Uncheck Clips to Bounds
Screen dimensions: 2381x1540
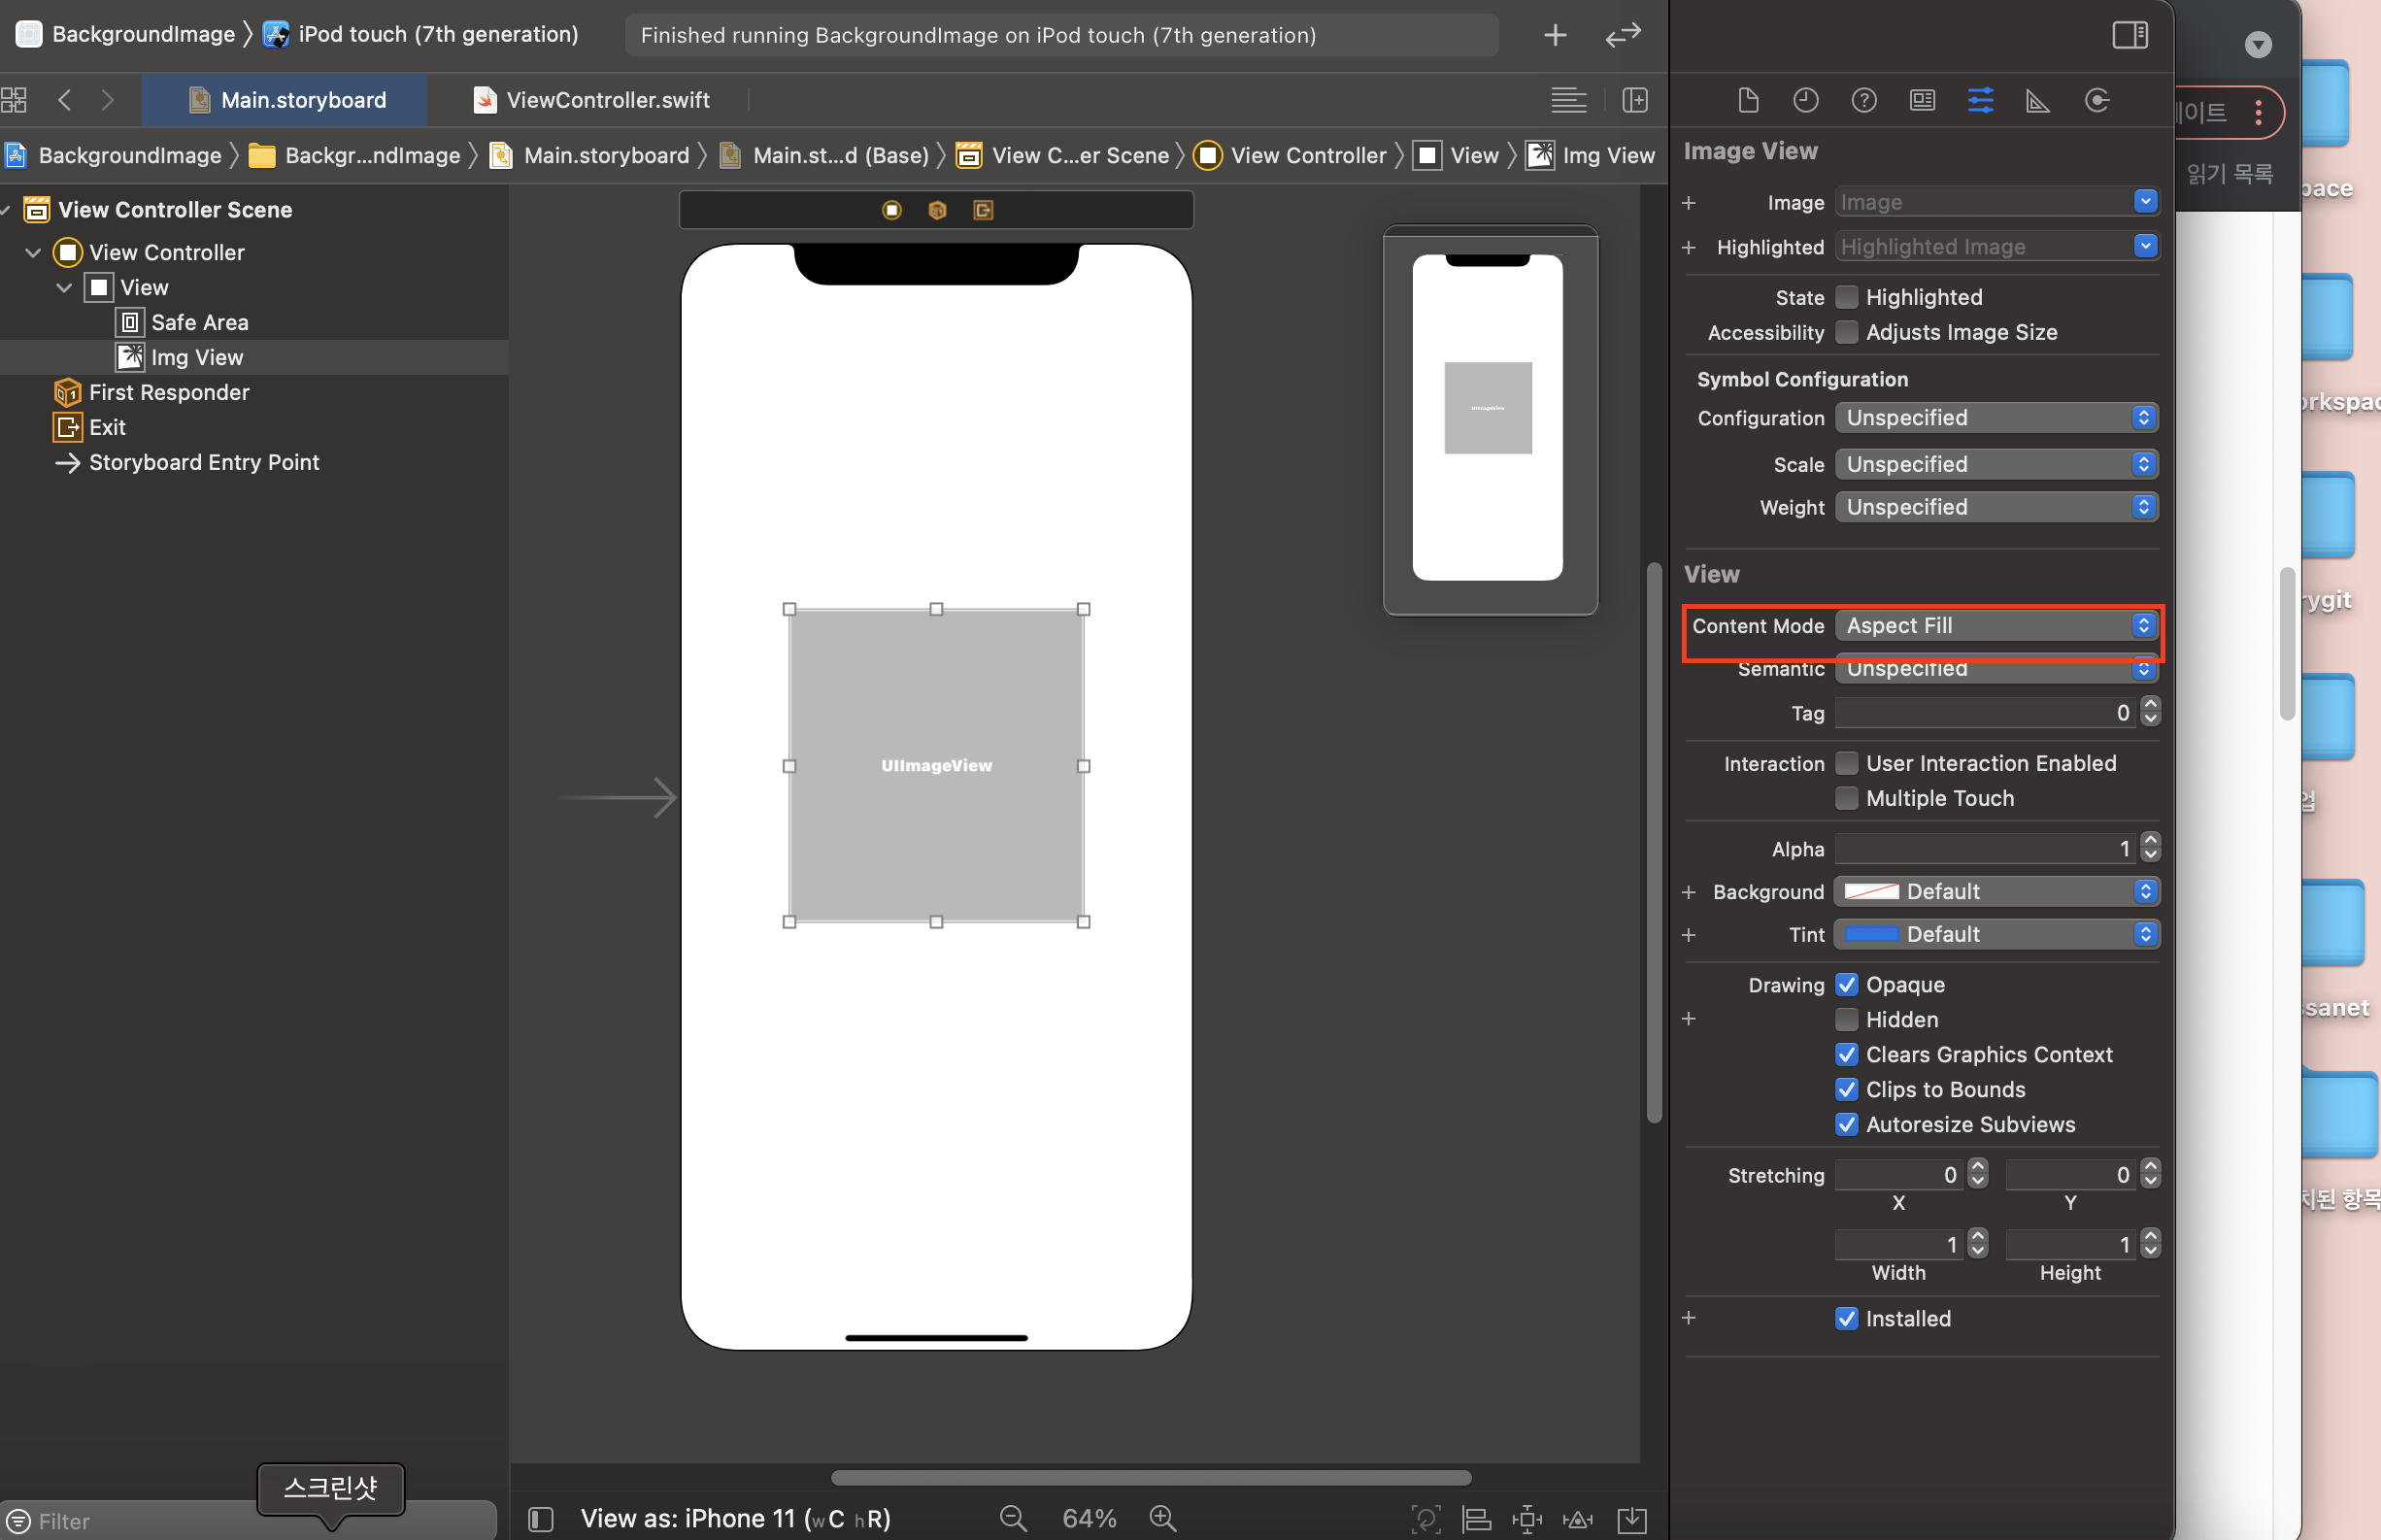[x=1846, y=1089]
